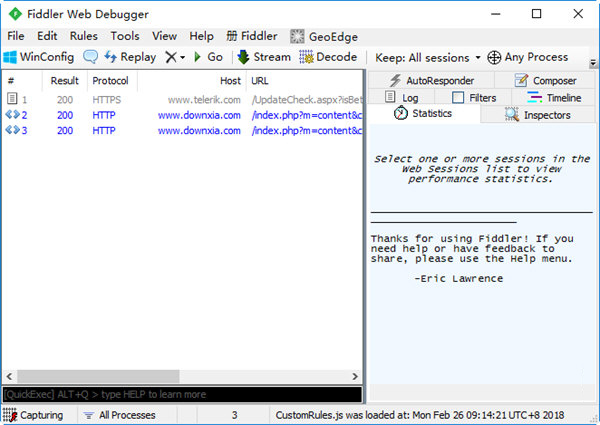Select session 3 arrows icon
The height and width of the screenshot is (425, 600).
click(12, 130)
